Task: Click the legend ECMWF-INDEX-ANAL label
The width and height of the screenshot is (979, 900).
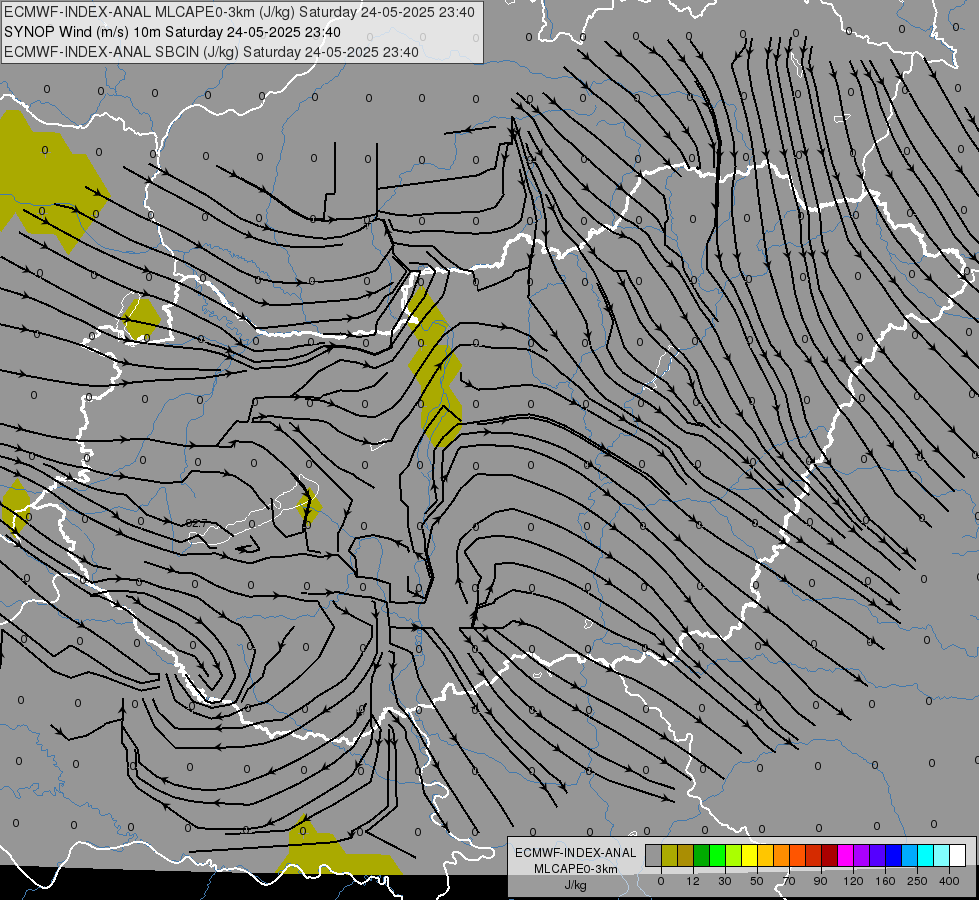Action: pos(576,853)
